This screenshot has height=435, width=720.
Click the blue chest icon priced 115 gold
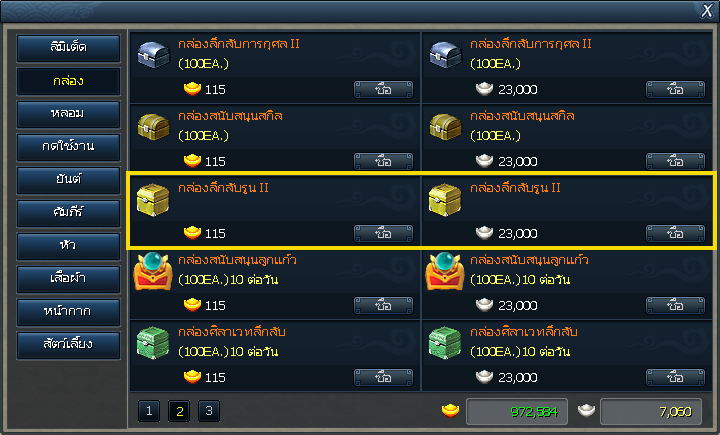[x=153, y=55]
